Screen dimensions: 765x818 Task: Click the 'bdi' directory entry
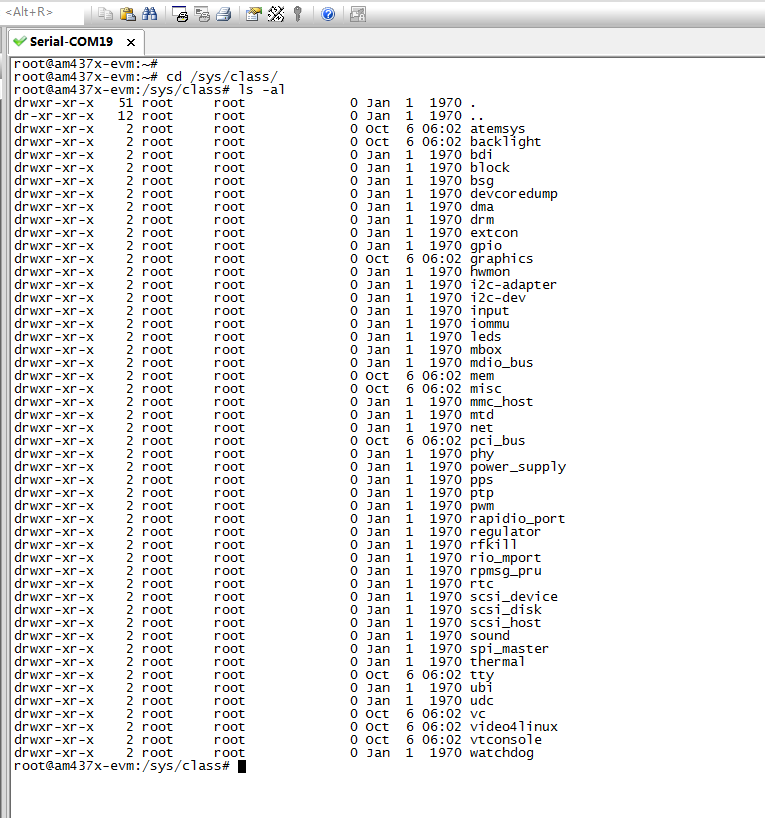481,155
